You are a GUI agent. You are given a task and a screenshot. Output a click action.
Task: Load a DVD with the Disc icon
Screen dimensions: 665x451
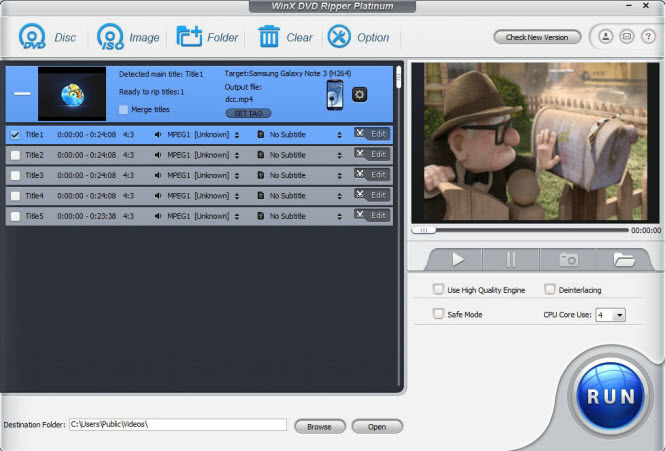click(47, 37)
